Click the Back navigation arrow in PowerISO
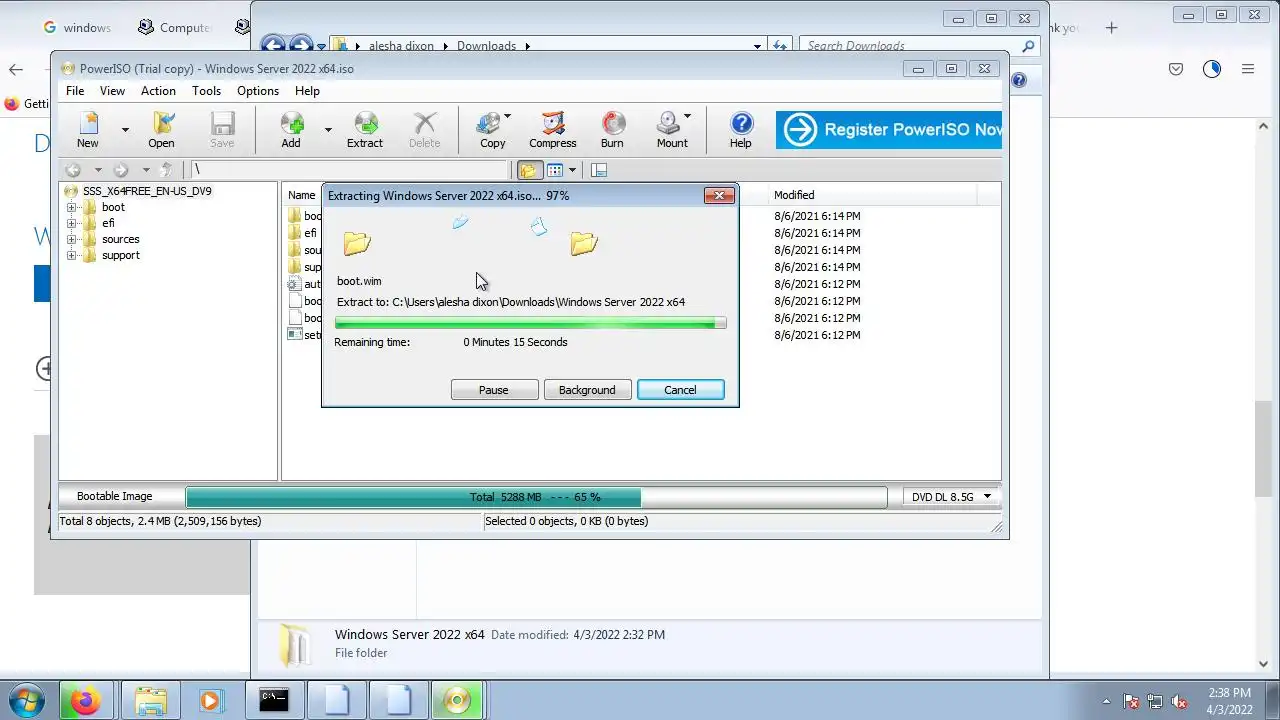The height and width of the screenshot is (720, 1280). click(x=73, y=170)
